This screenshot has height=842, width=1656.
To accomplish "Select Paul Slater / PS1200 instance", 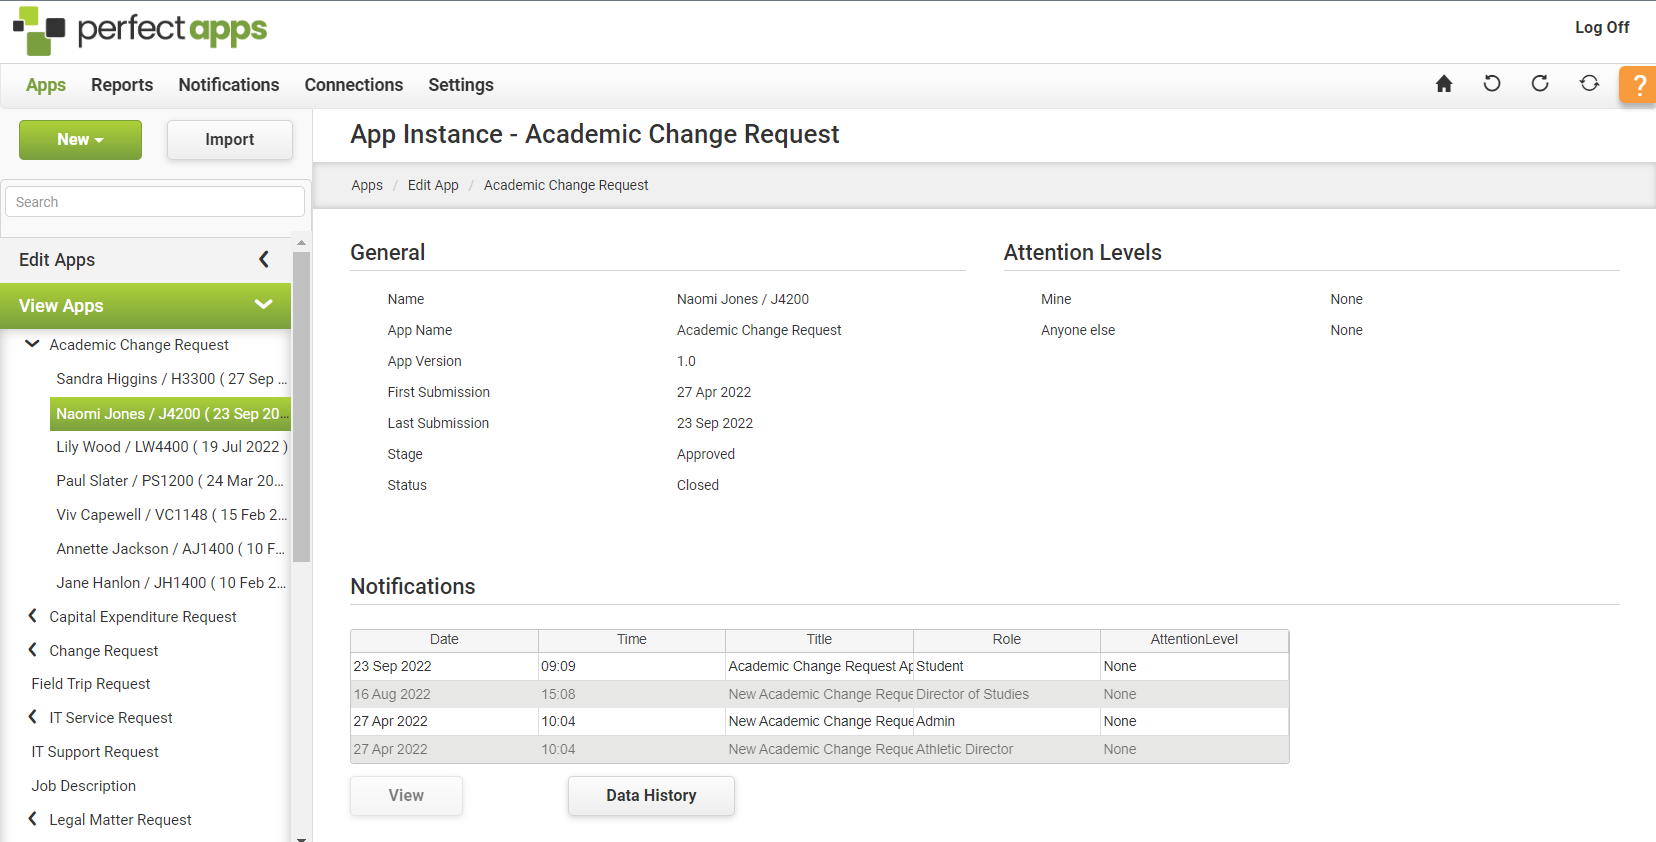I will click(171, 481).
